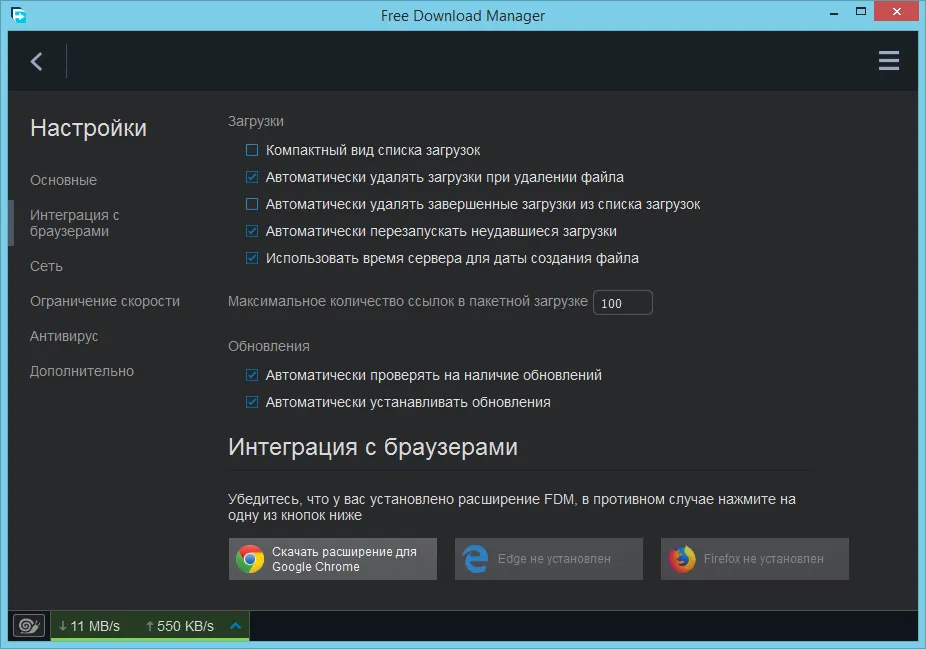926x649 pixels.
Task: Click the Обновления section label
Action: coord(269,346)
